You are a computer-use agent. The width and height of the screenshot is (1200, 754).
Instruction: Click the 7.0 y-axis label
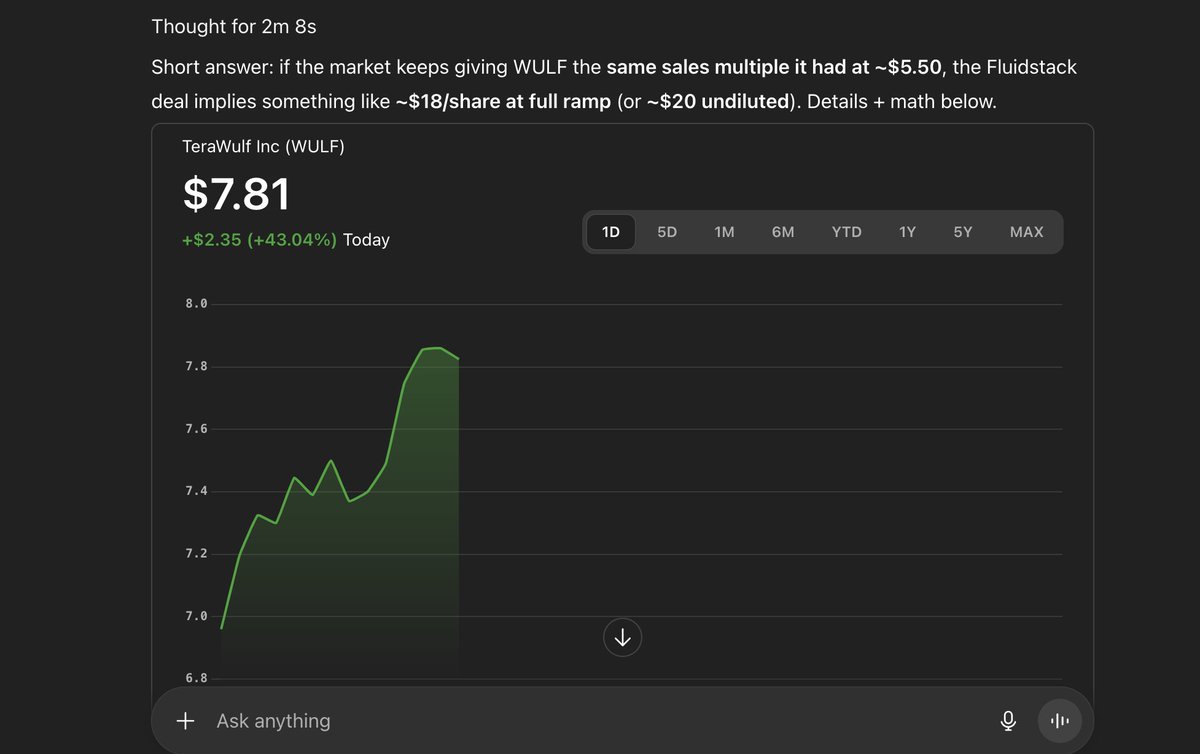[196, 616]
